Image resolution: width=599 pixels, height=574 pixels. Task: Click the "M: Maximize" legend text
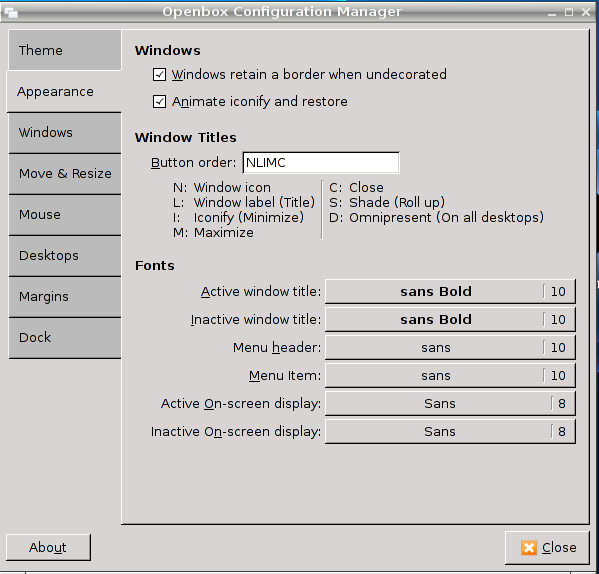pos(213,233)
